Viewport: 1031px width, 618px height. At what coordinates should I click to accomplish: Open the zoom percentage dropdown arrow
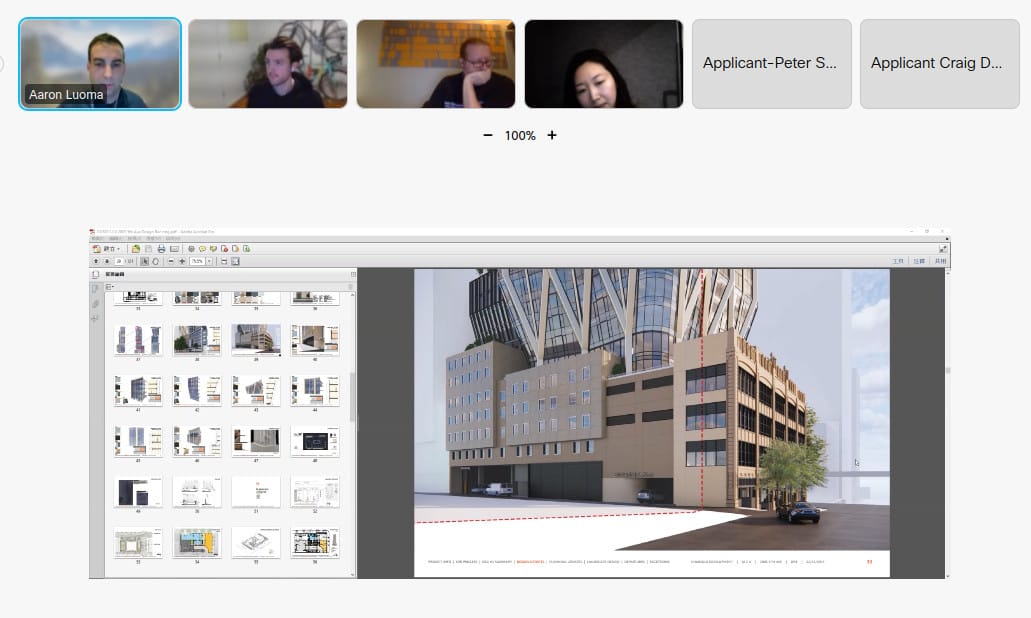[209, 261]
